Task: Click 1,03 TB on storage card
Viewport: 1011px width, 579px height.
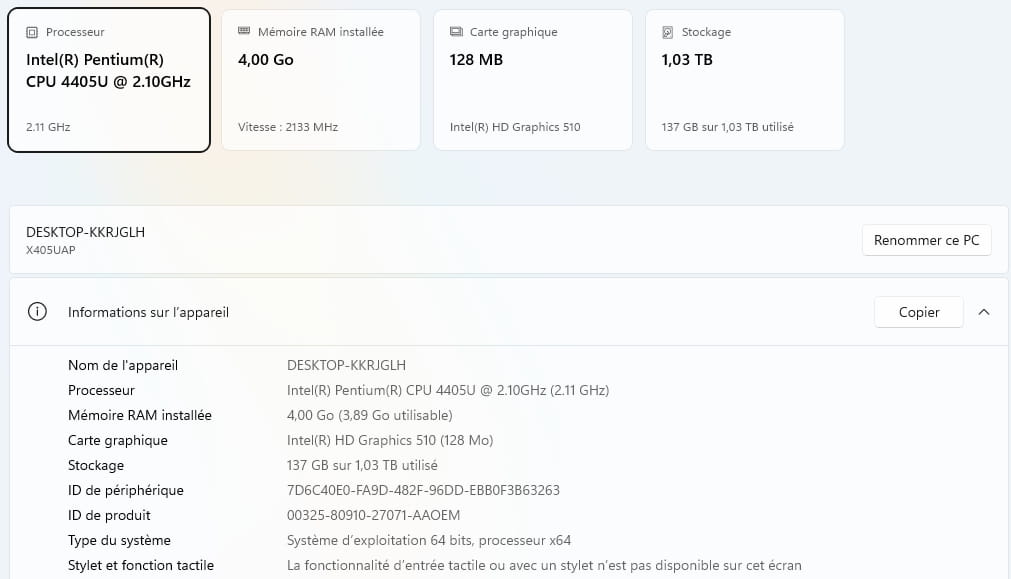Action: click(x=687, y=60)
